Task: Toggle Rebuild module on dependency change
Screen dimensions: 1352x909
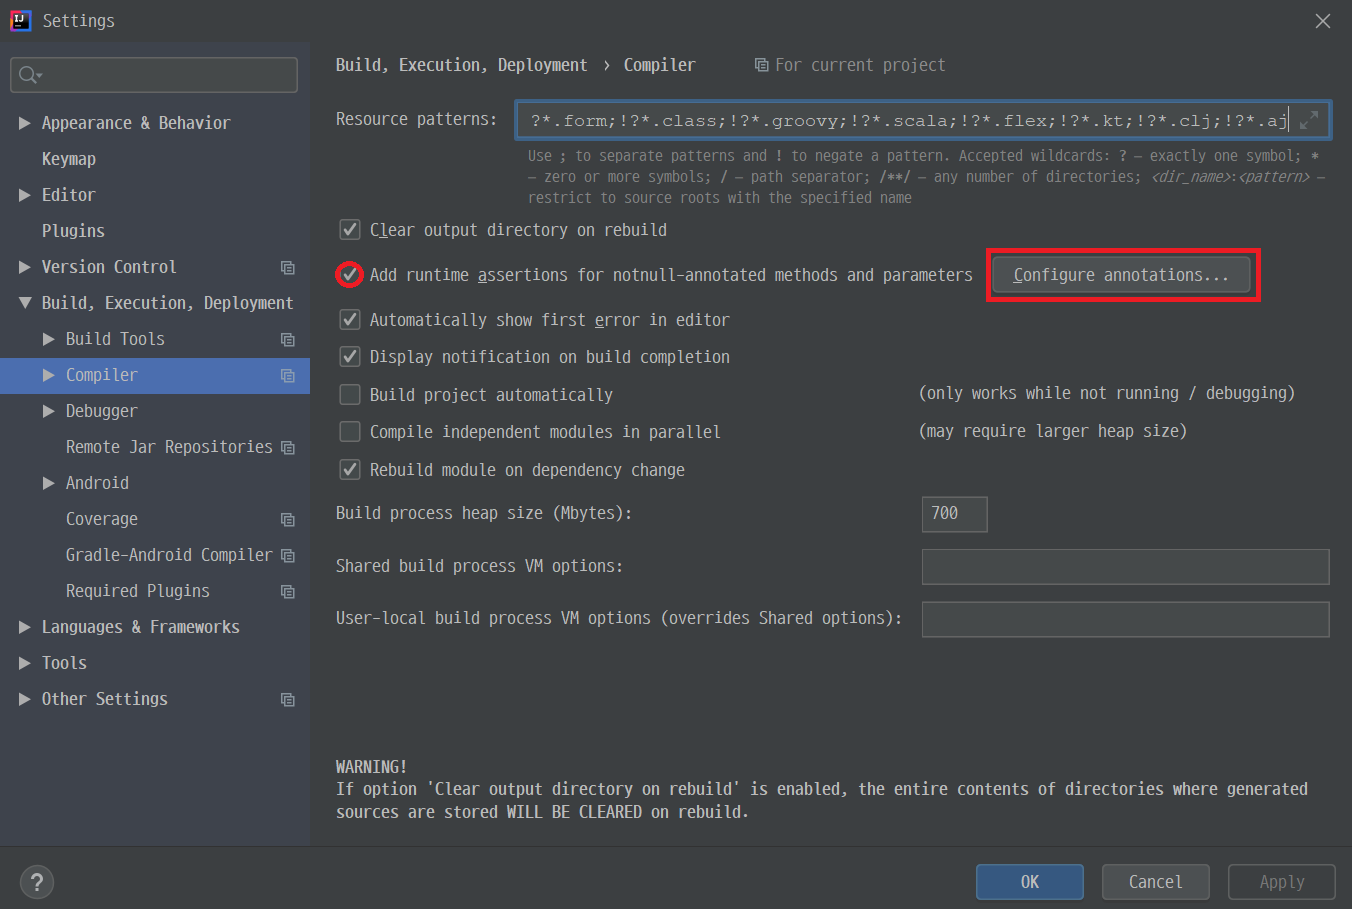Action: pyautogui.click(x=350, y=470)
